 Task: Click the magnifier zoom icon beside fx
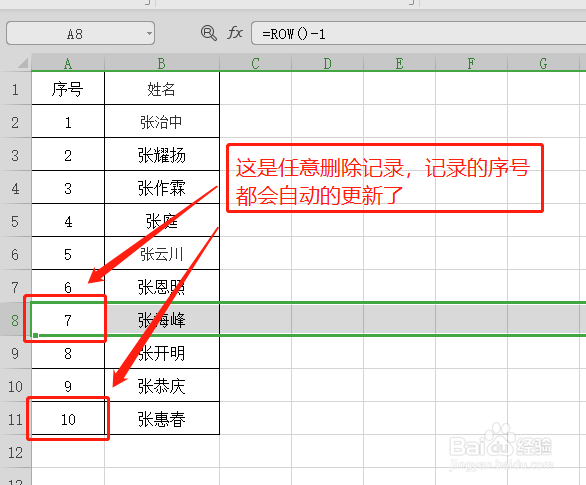[209, 33]
